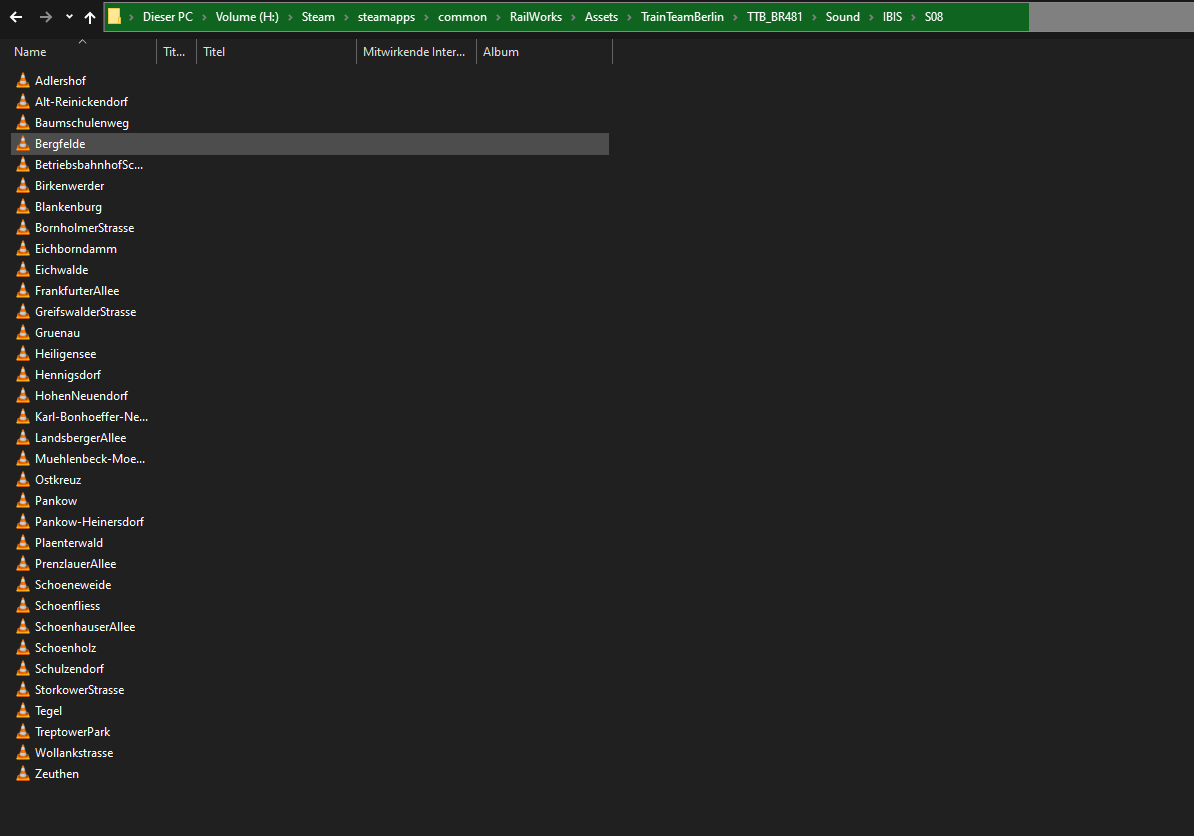Image resolution: width=1194 pixels, height=836 pixels.
Task: Navigate to common breadcrumb
Action: pyautogui.click(x=462, y=17)
